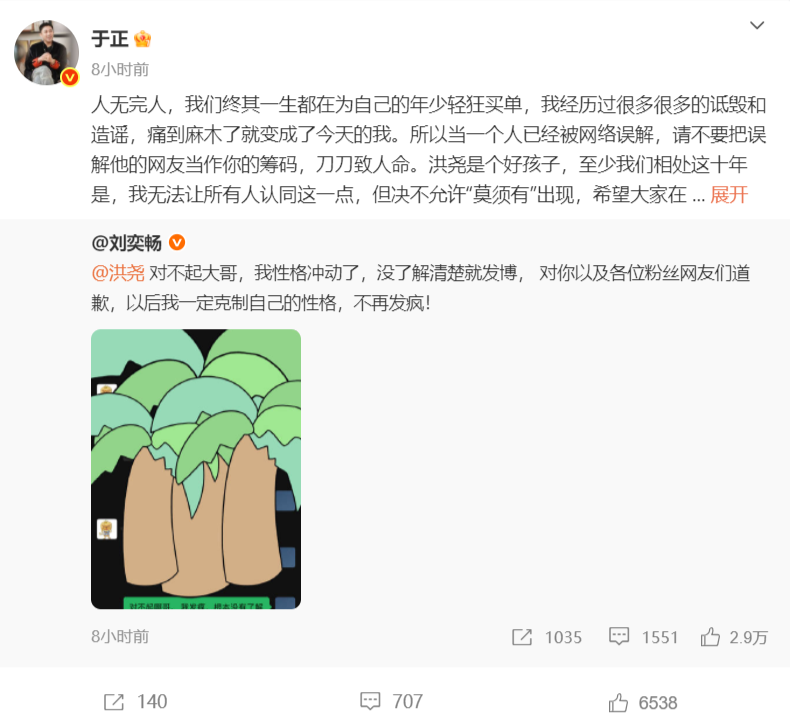This screenshot has height=717, width=790.
Task: Expand full post text with 展开
Action: pos(729,194)
